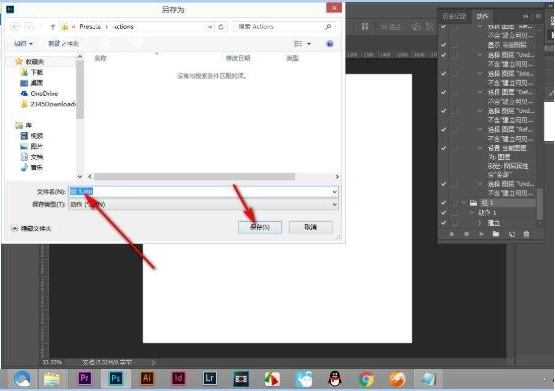Click Begin recording button in Actions panel
Image resolution: width=555 pixels, height=391 pixels.
pyautogui.click(x=467, y=234)
